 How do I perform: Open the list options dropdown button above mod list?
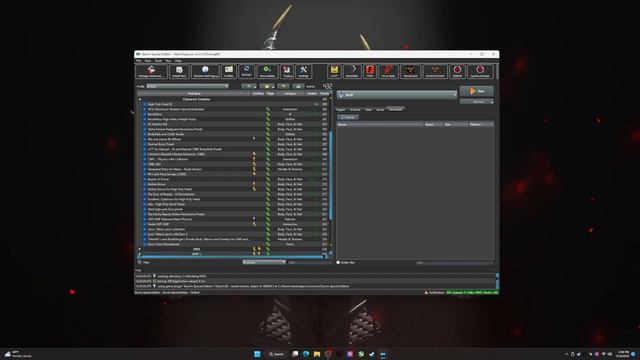(249, 86)
